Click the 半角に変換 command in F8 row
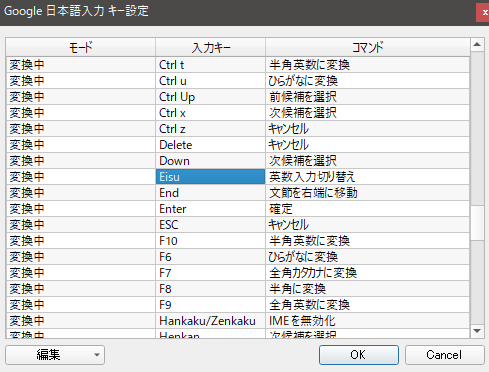489x372 pixels. coord(368,289)
